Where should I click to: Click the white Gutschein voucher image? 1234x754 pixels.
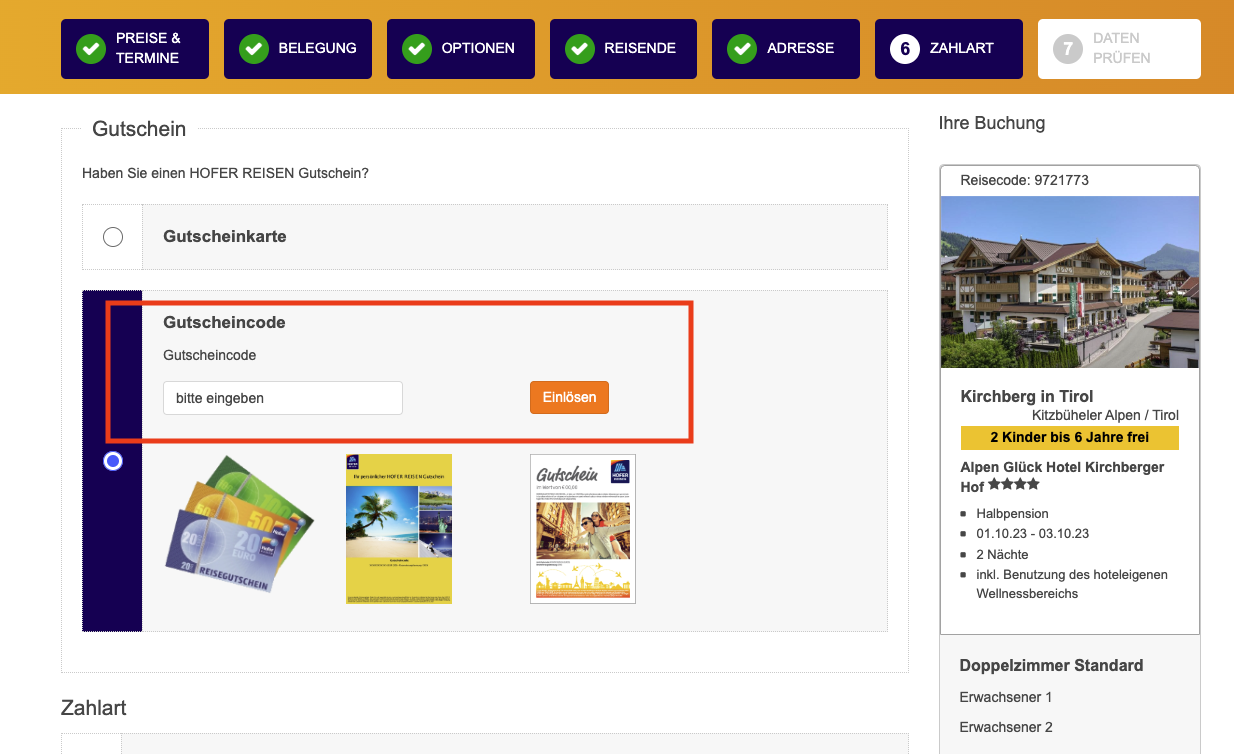[583, 529]
